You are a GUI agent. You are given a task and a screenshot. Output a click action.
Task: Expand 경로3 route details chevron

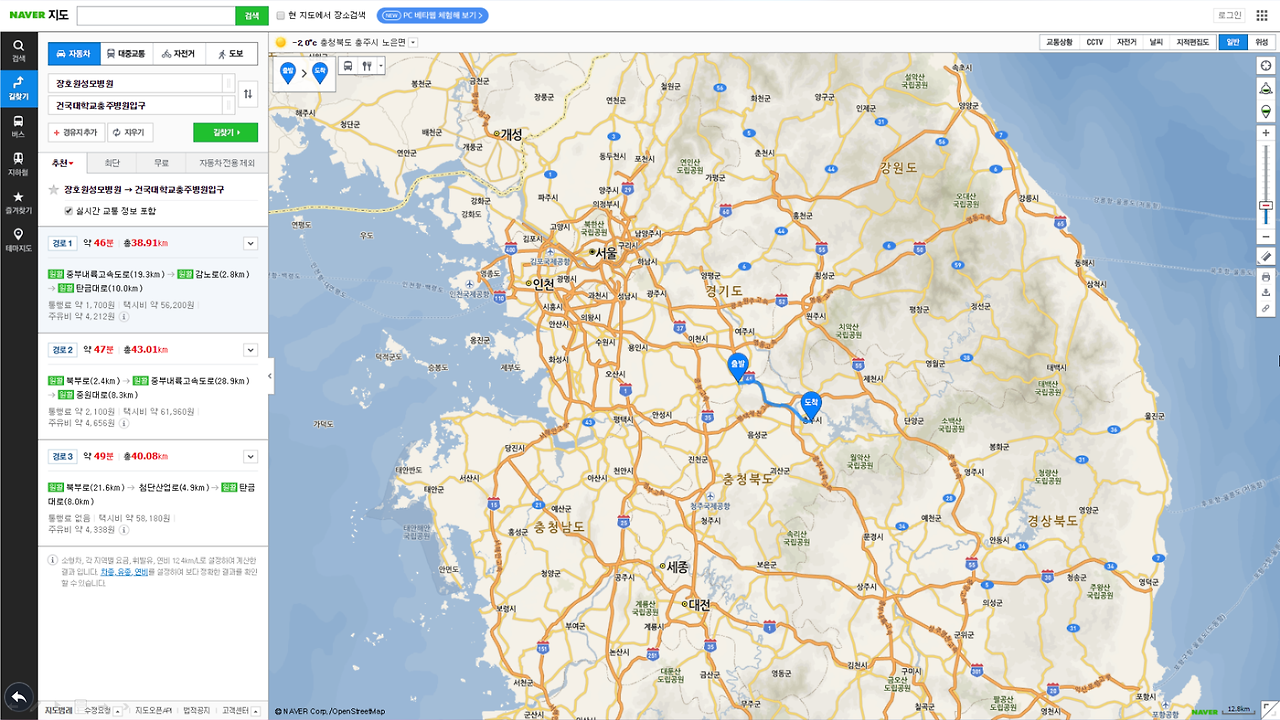coord(250,457)
